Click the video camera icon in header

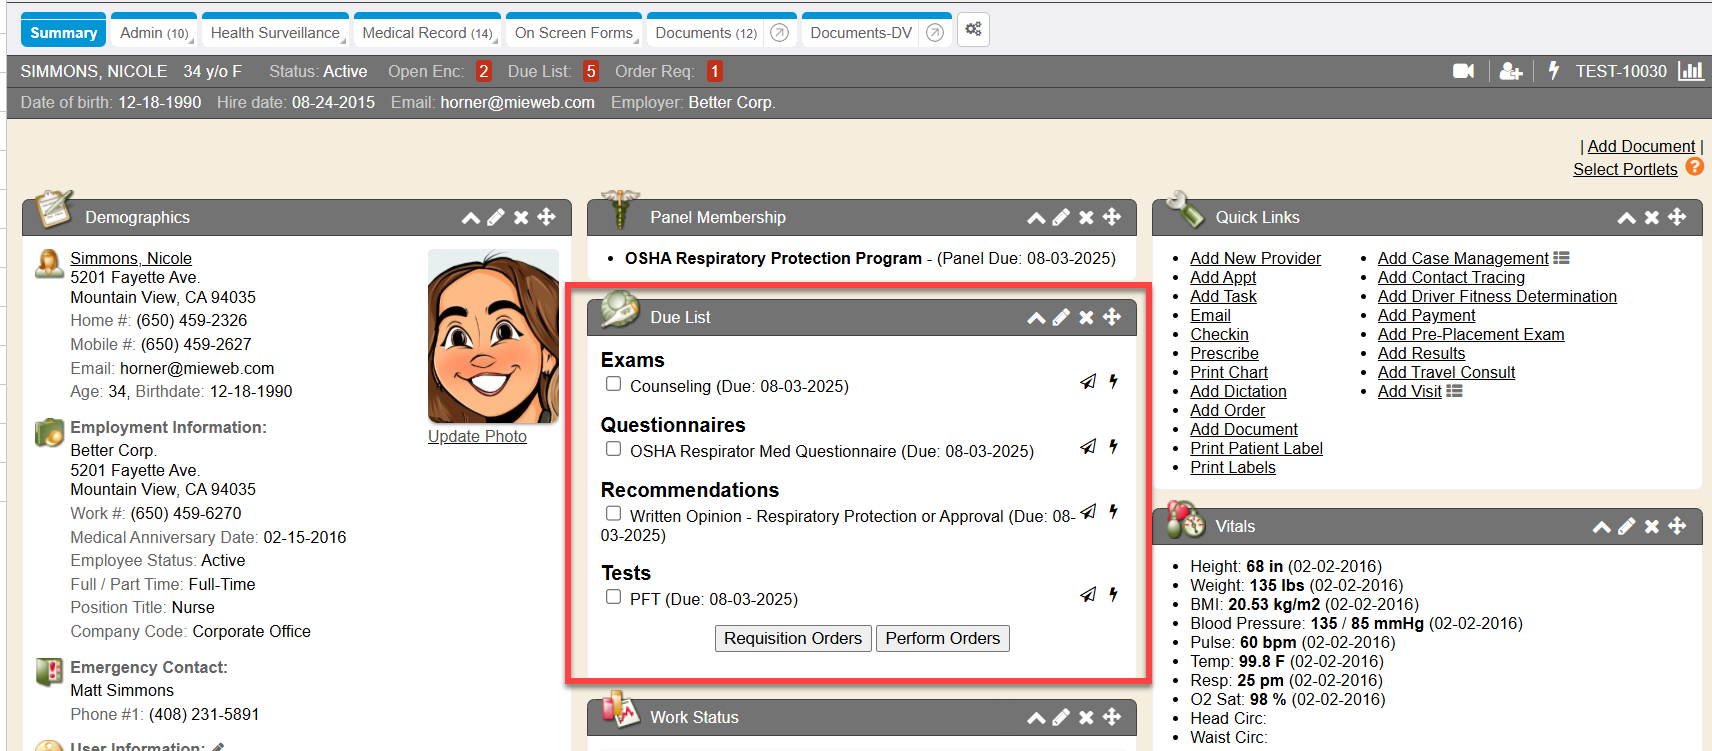[x=1463, y=71]
